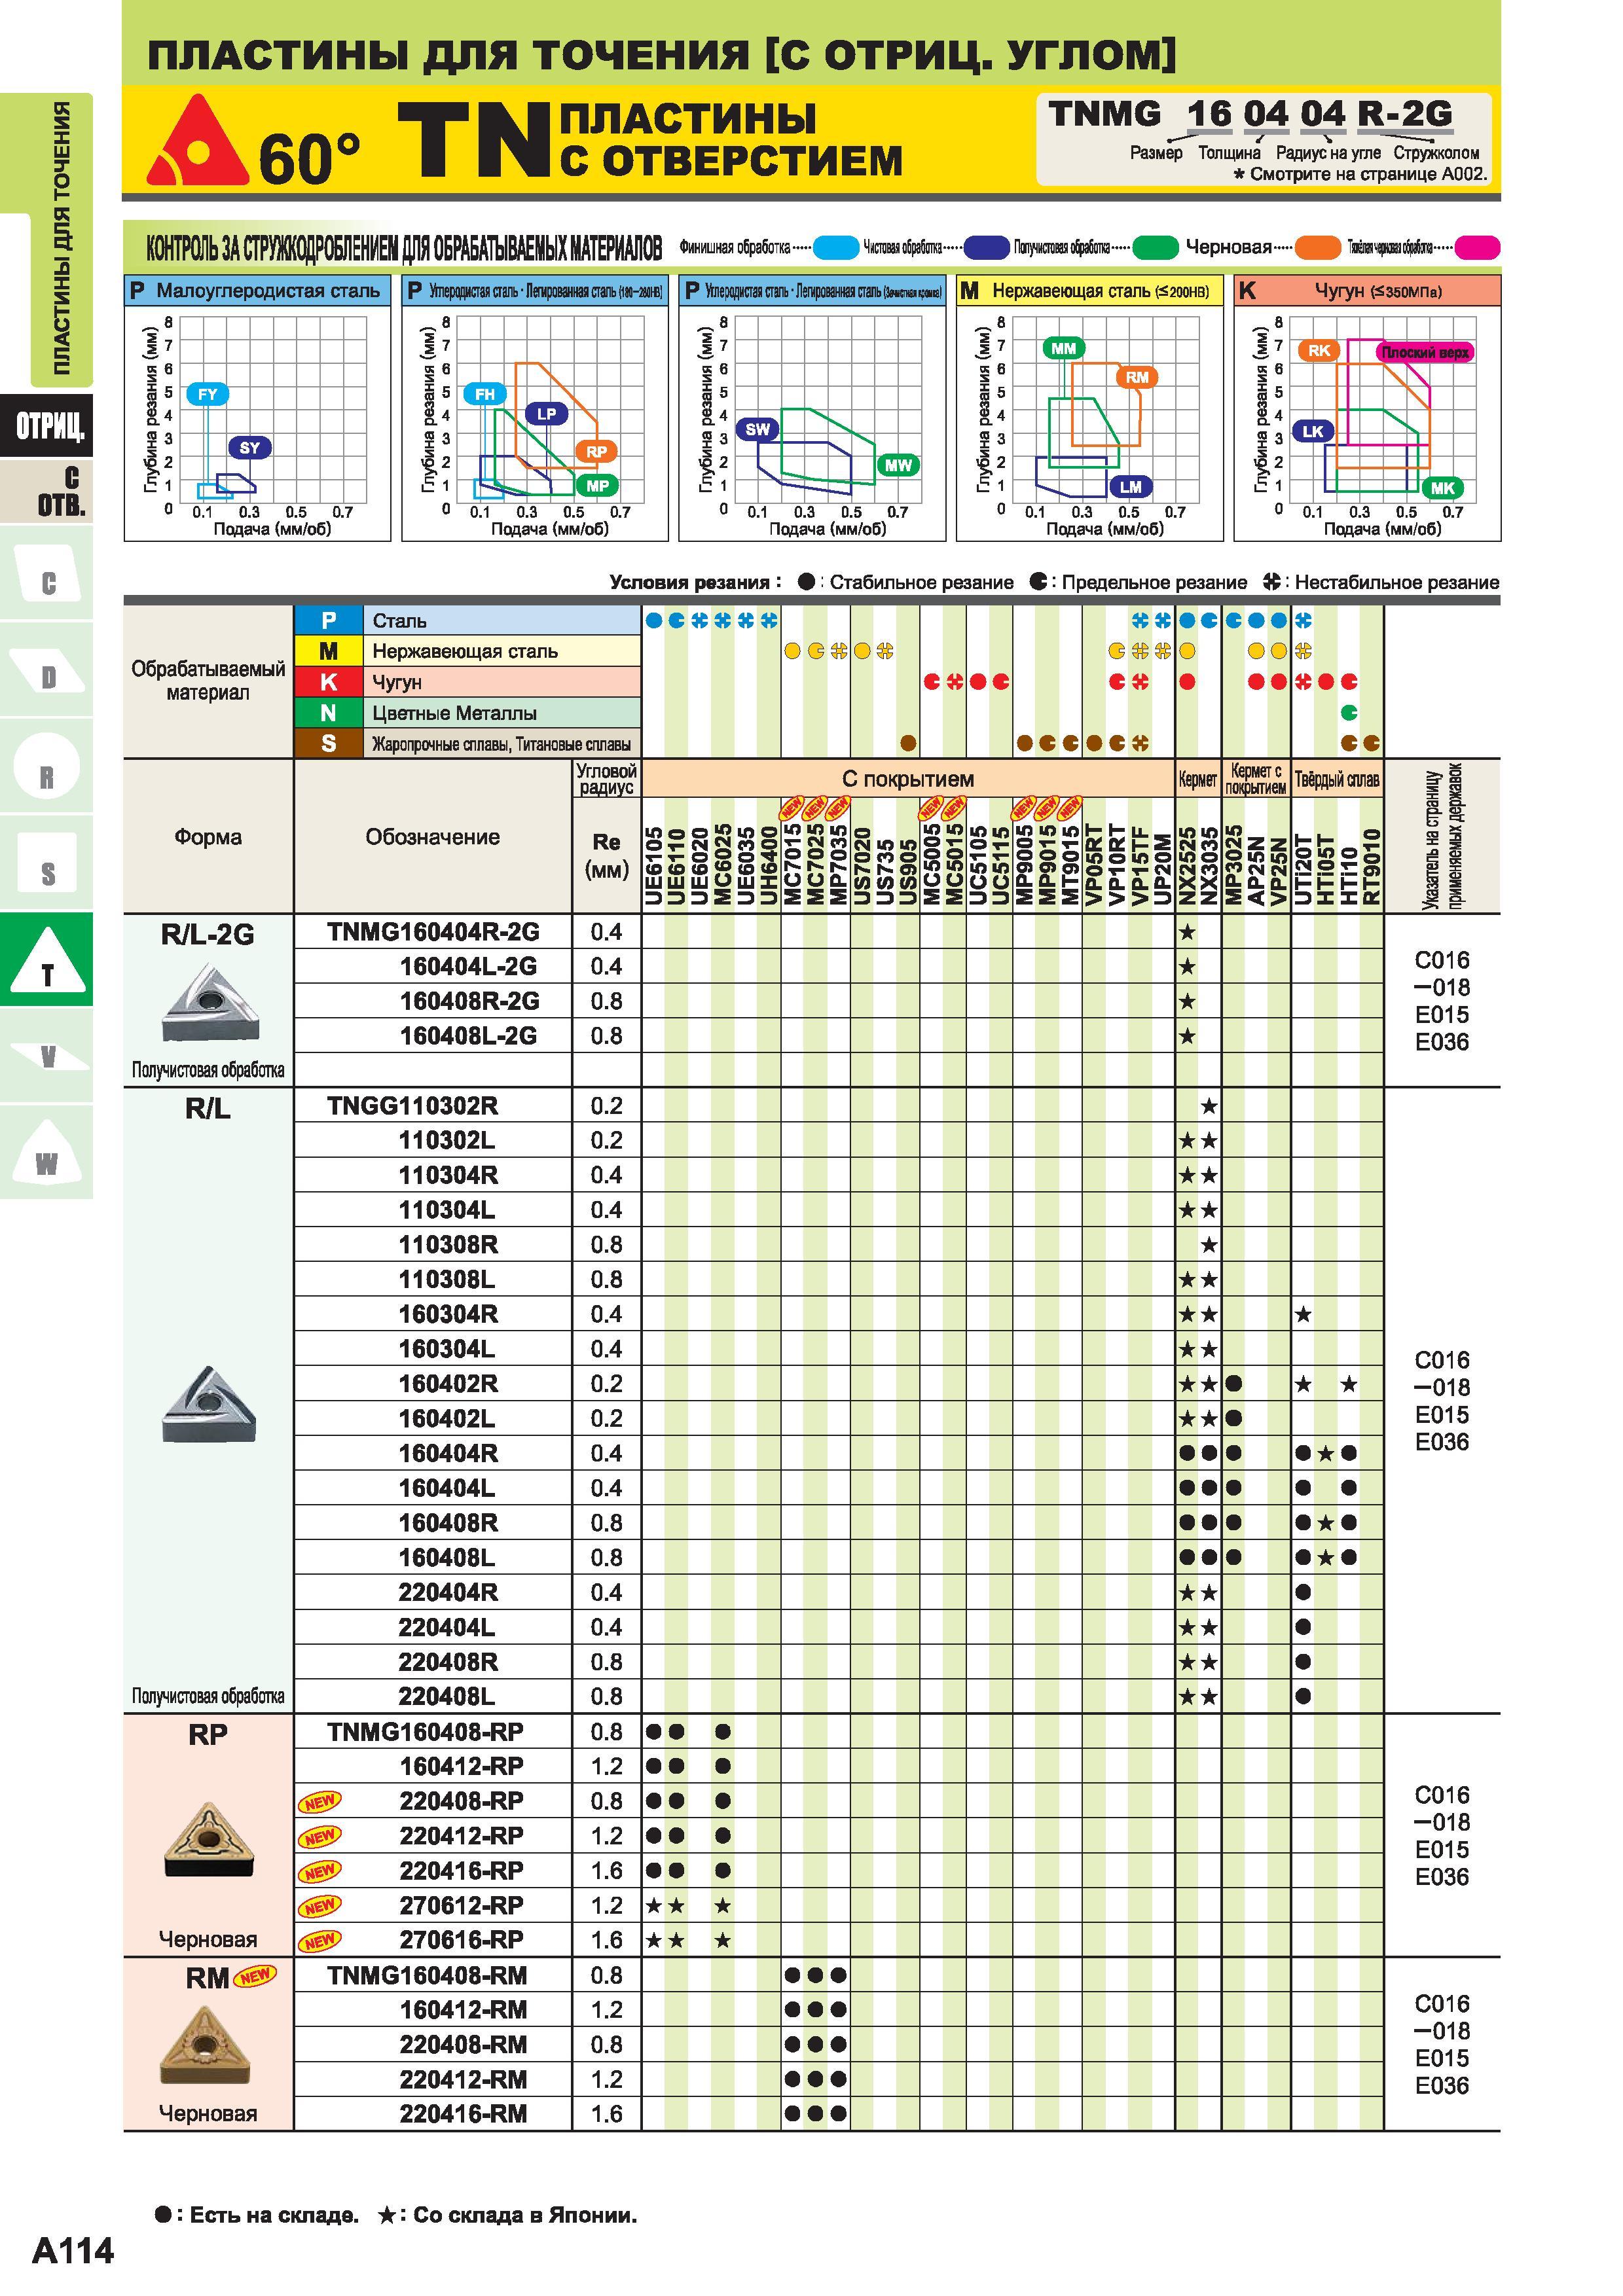
Task: Click the designation TNMG160404R-2G
Action: coord(433,932)
